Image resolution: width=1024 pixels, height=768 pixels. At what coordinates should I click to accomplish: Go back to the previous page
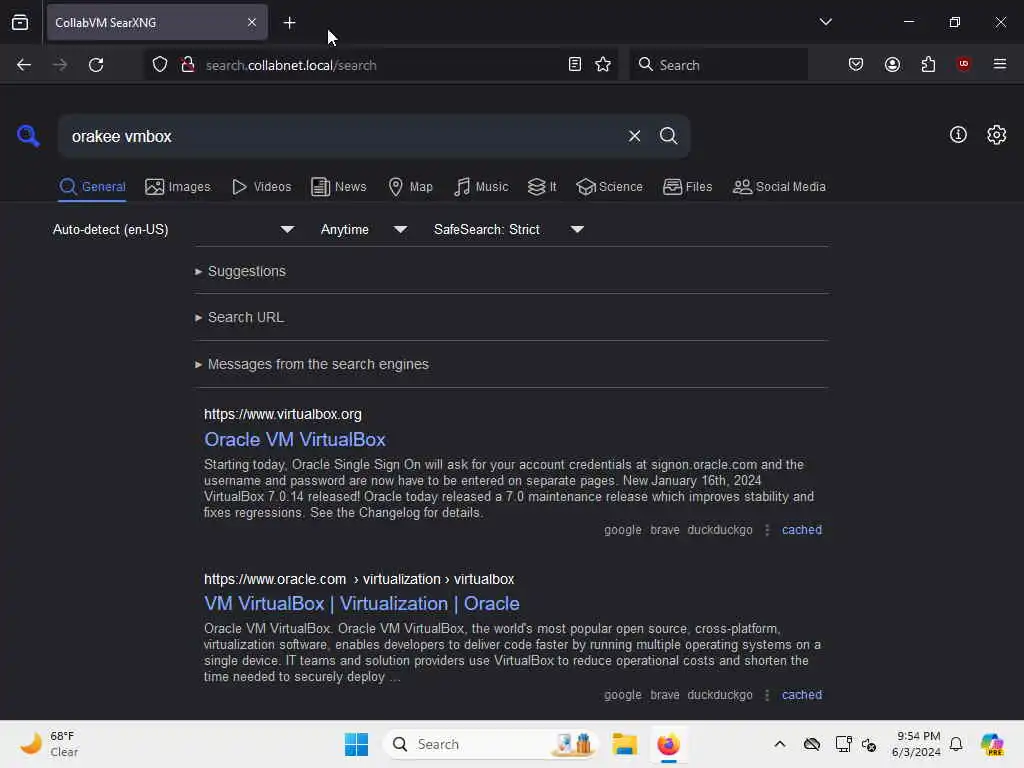coord(24,65)
